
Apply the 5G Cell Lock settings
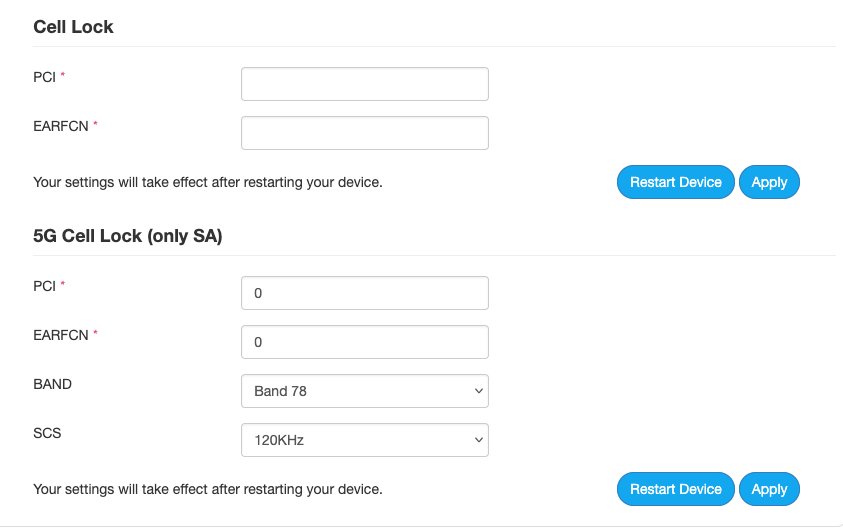(769, 489)
